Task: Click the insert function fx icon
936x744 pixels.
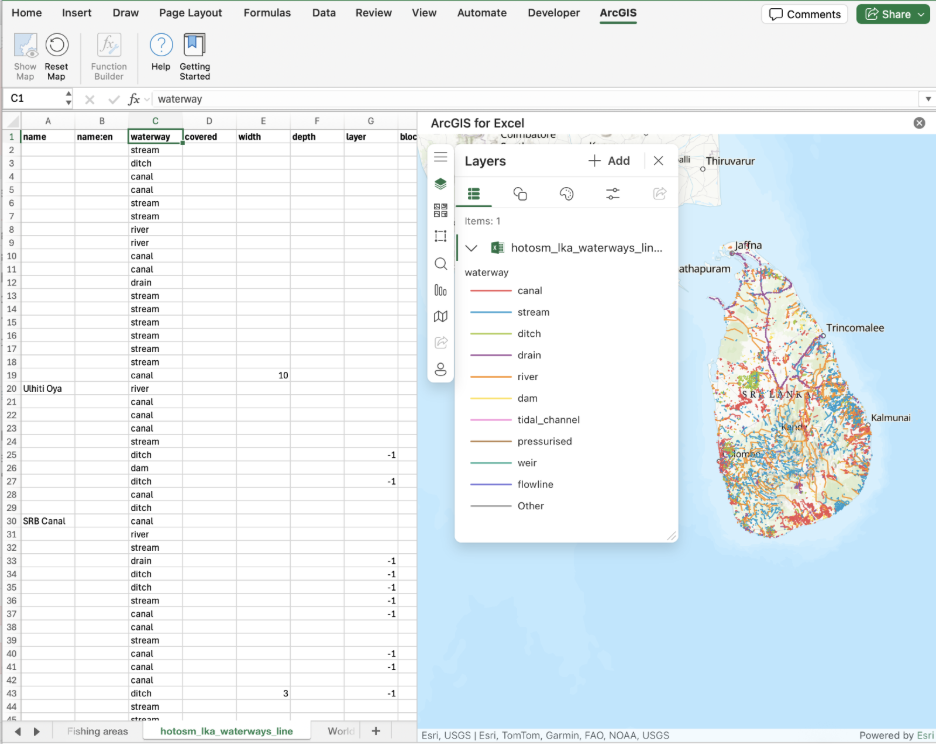Action: tap(134, 99)
